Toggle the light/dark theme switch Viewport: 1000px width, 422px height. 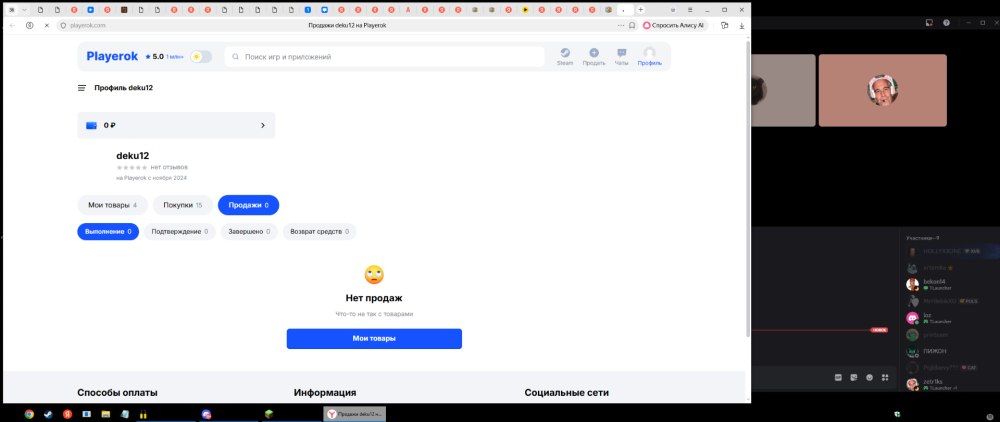tap(201, 57)
